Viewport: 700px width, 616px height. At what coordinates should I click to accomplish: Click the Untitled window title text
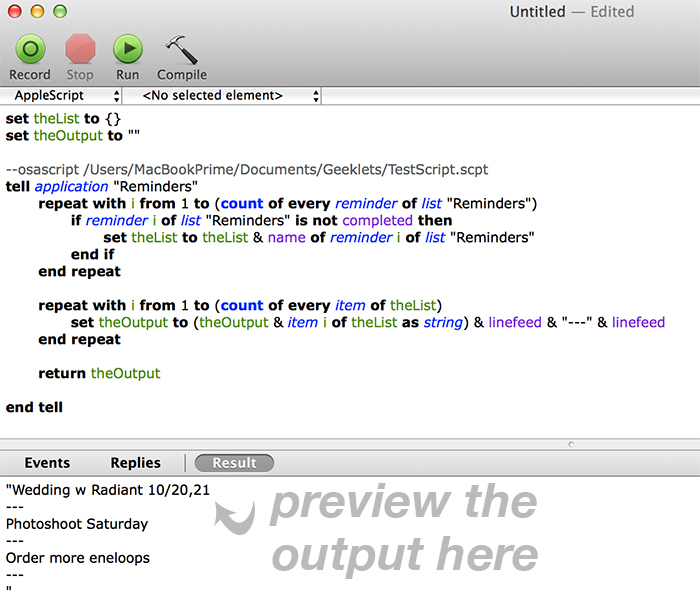[538, 12]
